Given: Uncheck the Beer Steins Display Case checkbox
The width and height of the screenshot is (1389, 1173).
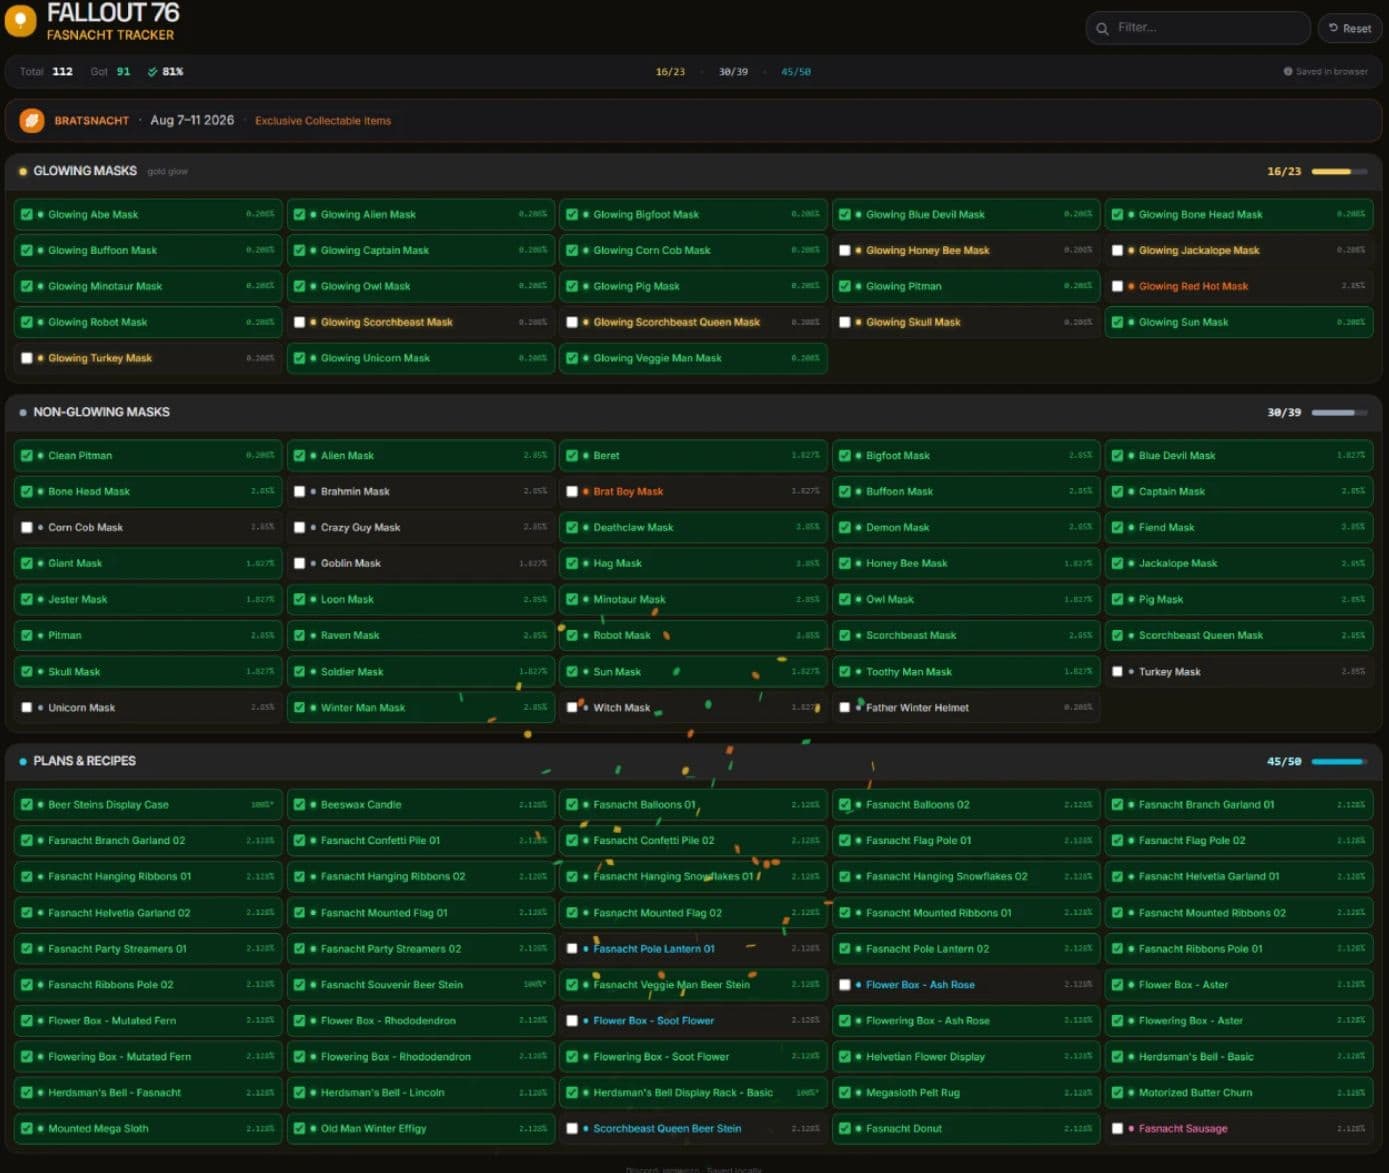Looking at the screenshot, I should 27,805.
